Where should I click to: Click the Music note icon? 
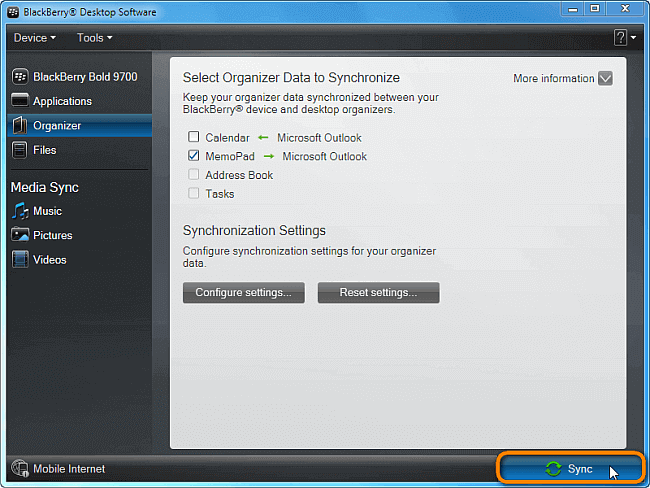(20, 211)
